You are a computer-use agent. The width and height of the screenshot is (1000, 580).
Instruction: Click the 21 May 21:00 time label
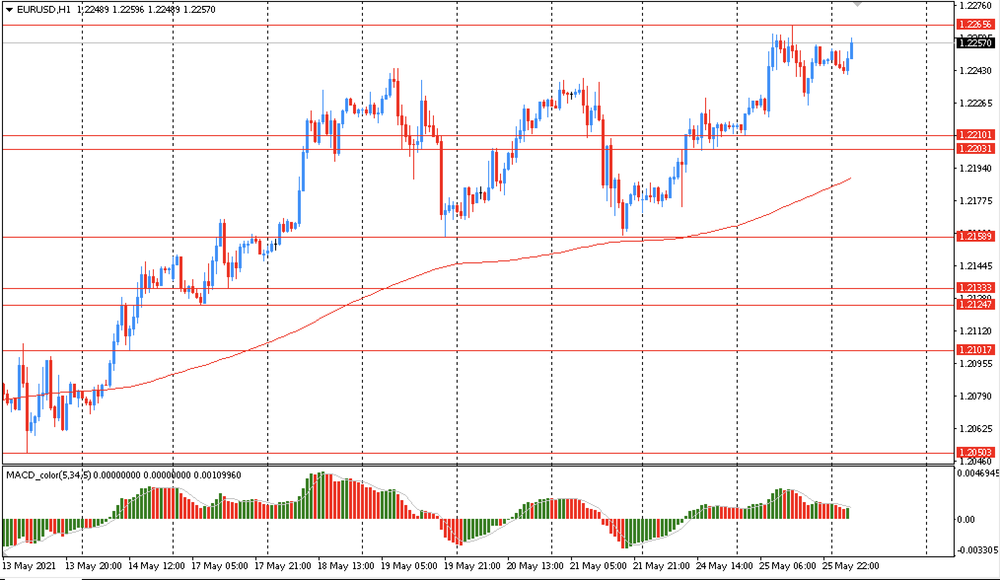point(661,566)
